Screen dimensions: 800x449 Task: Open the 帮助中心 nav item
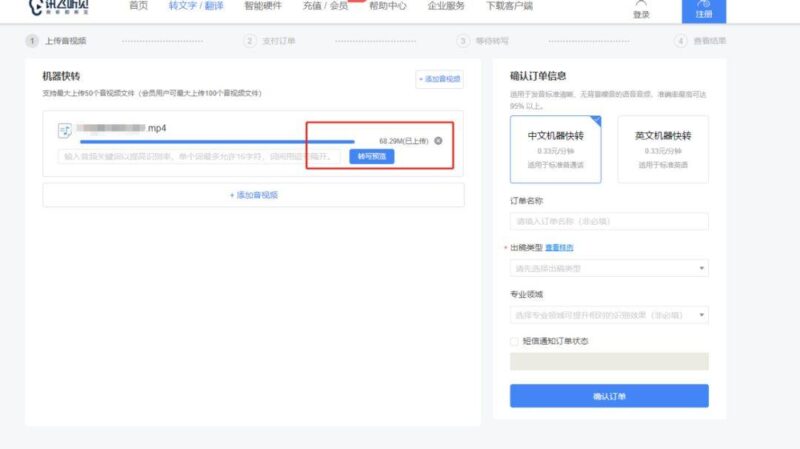pyautogui.click(x=388, y=6)
